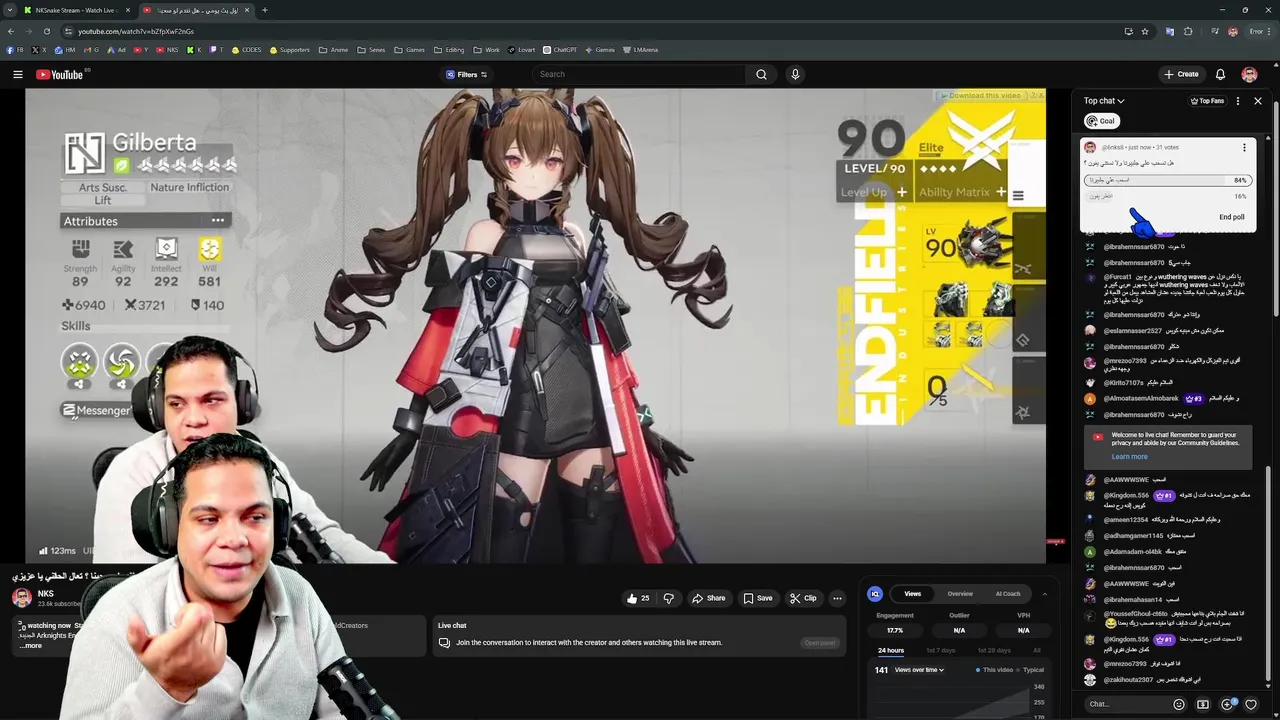Toggle This video series in chart legend
The height and width of the screenshot is (720, 1280).
993,670
